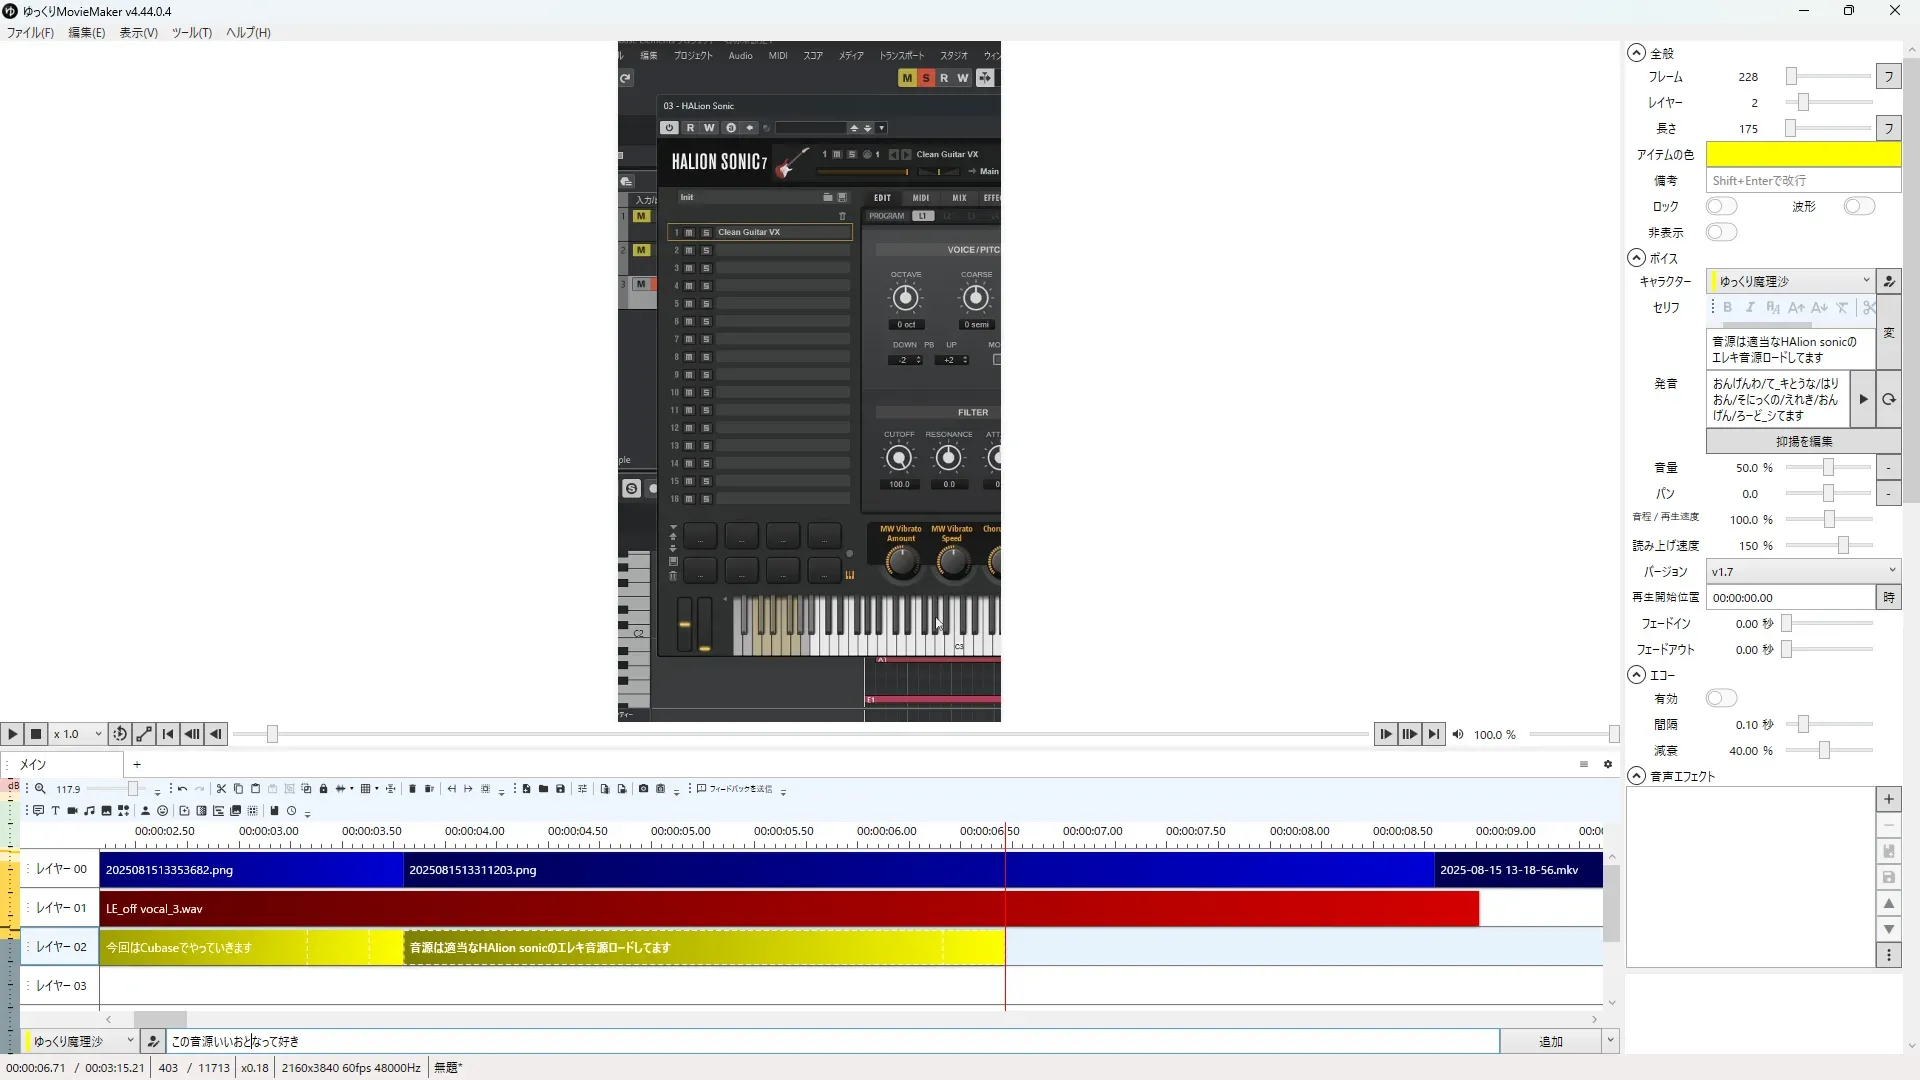Click the 抑揚を編集 button
Image resolution: width=1920 pixels, height=1080 pixels.
[x=1803, y=442]
